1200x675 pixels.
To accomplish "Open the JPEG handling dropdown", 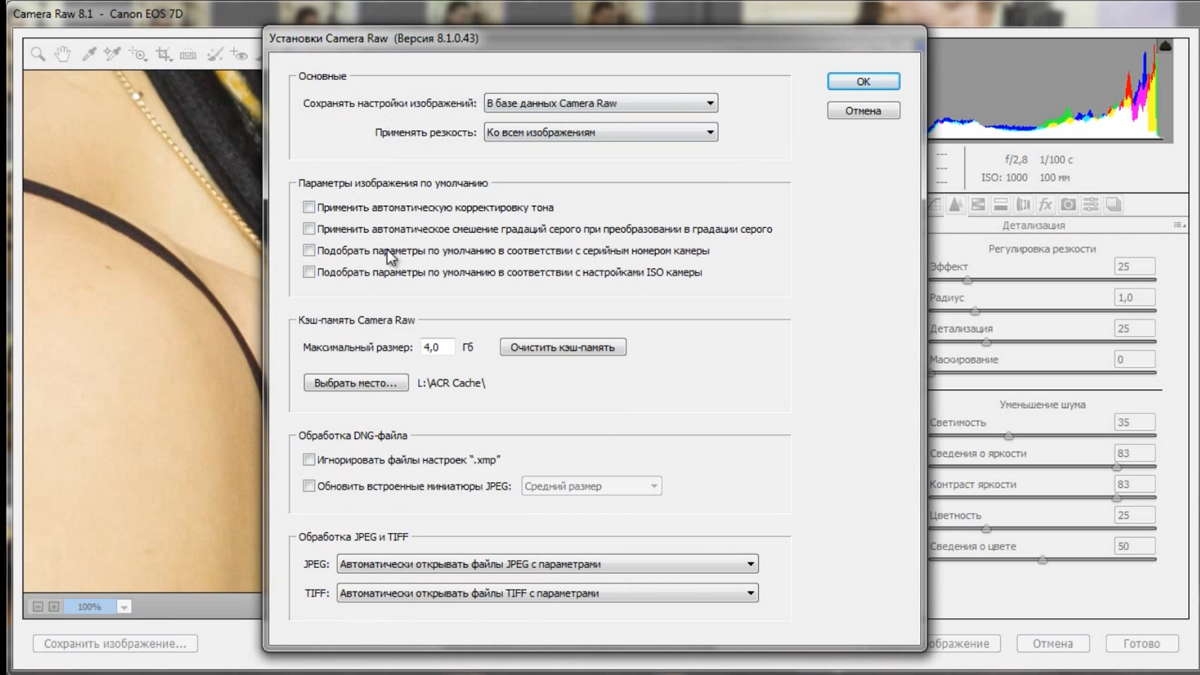I will (547, 564).
